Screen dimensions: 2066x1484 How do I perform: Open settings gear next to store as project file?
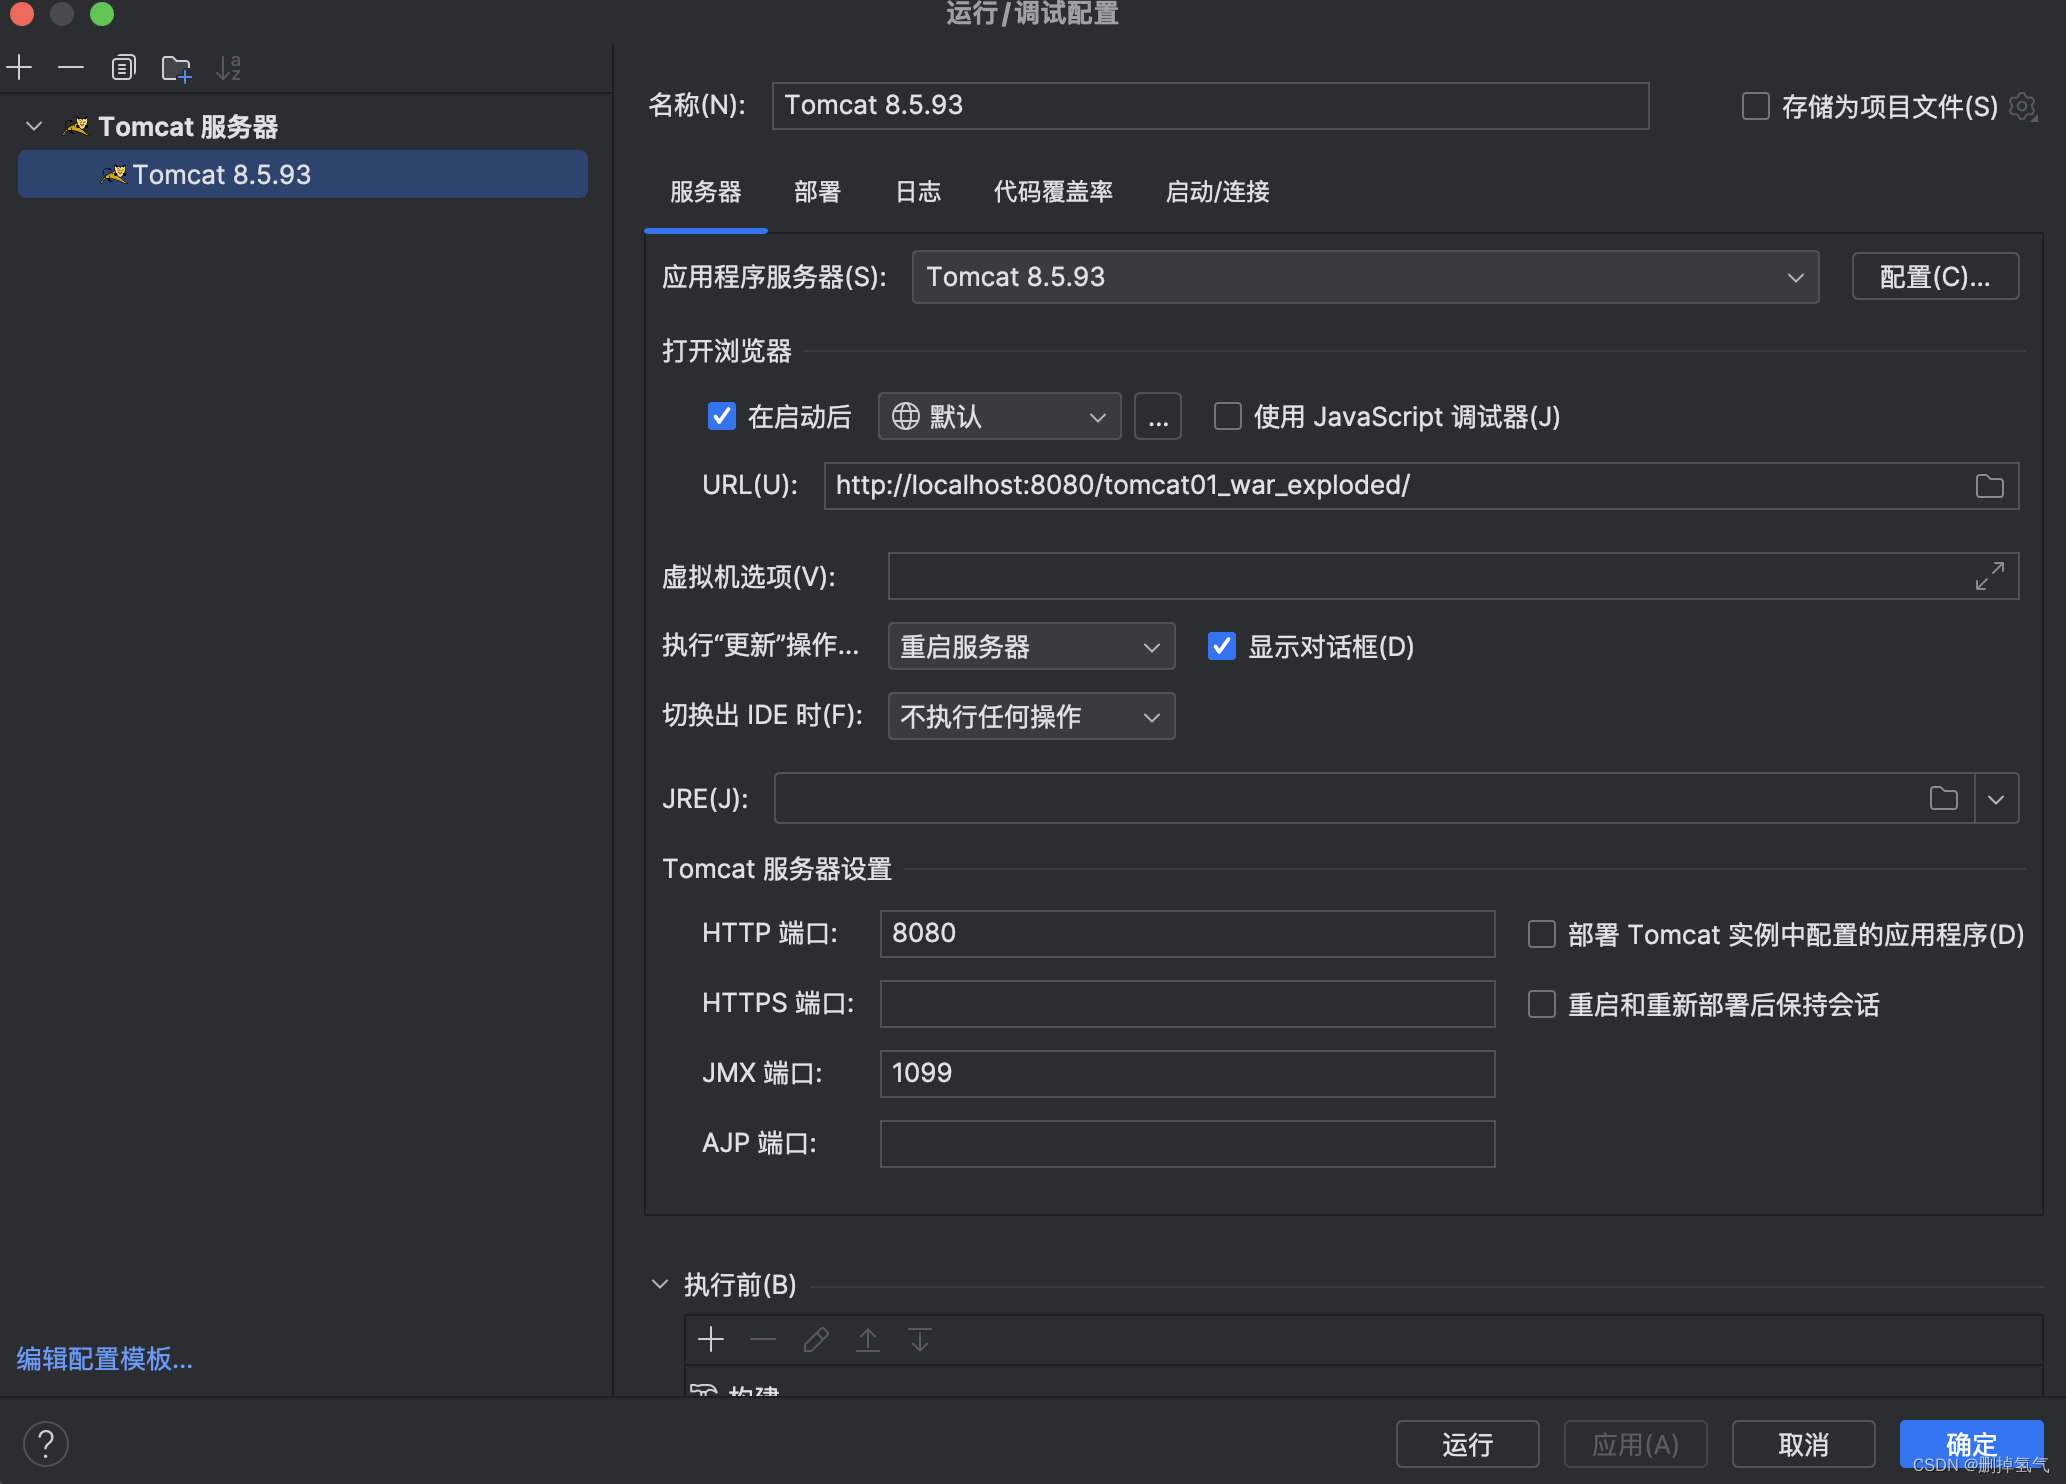(2023, 106)
